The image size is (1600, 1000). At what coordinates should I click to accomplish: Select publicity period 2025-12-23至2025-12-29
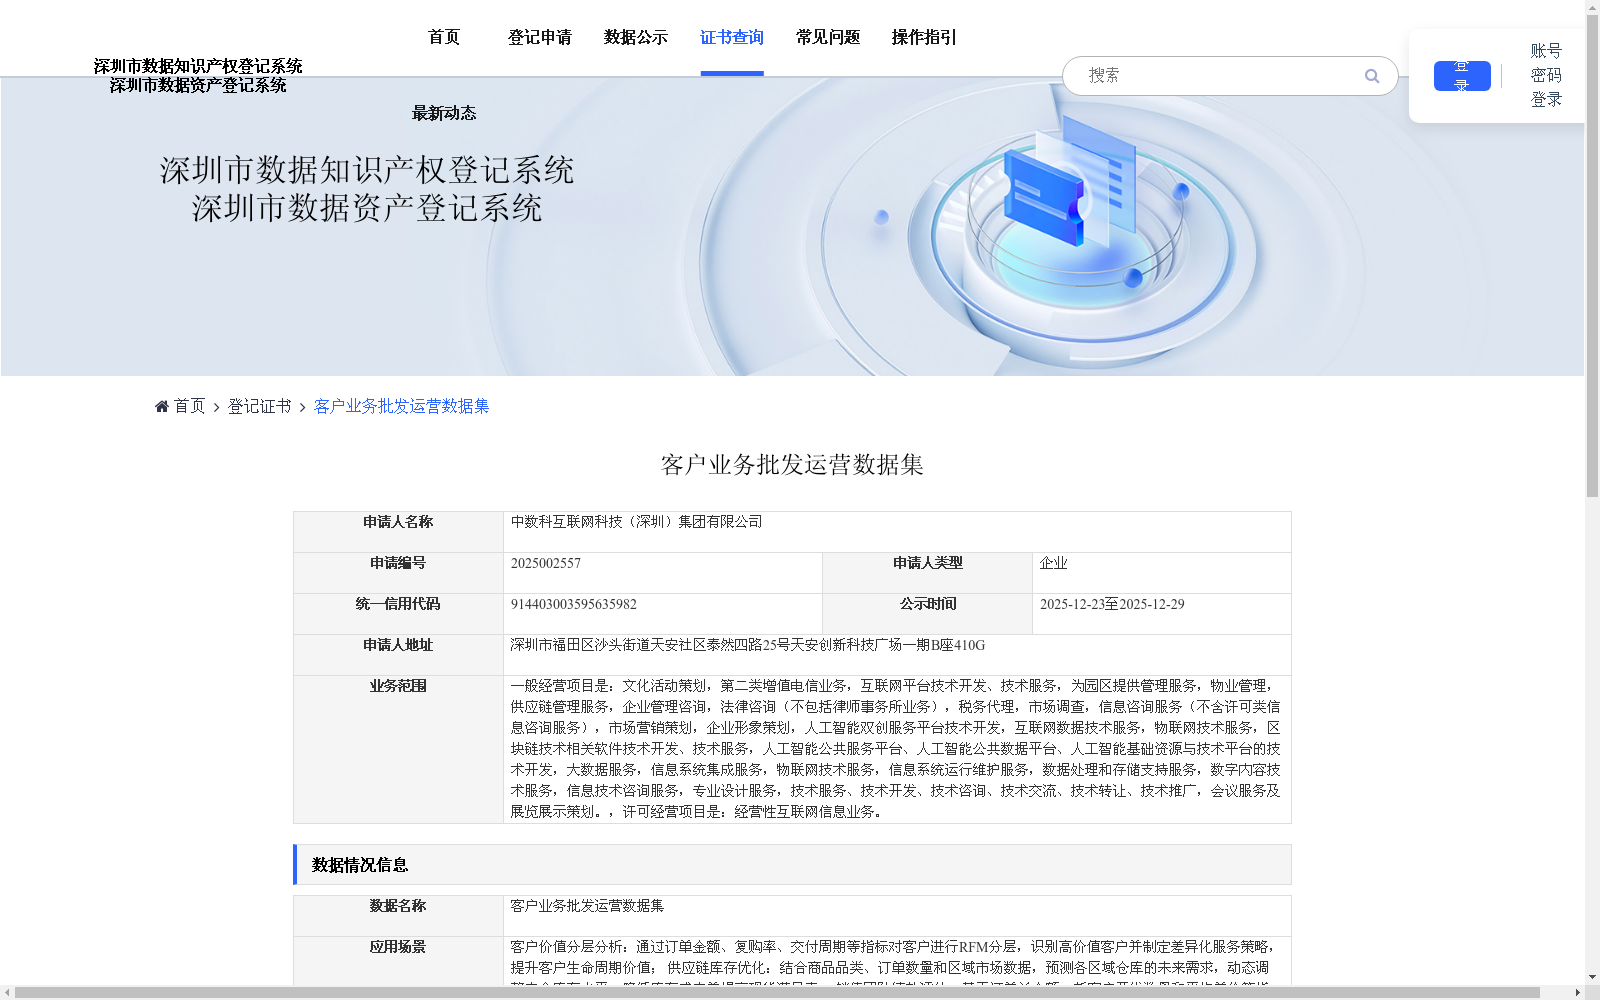point(1112,604)
